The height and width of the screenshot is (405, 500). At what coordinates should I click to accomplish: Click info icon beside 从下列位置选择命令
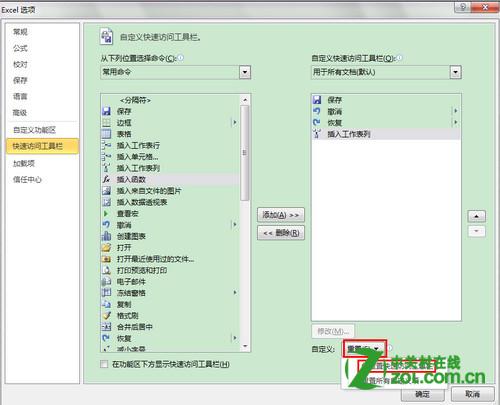click(x=180, y=58)
